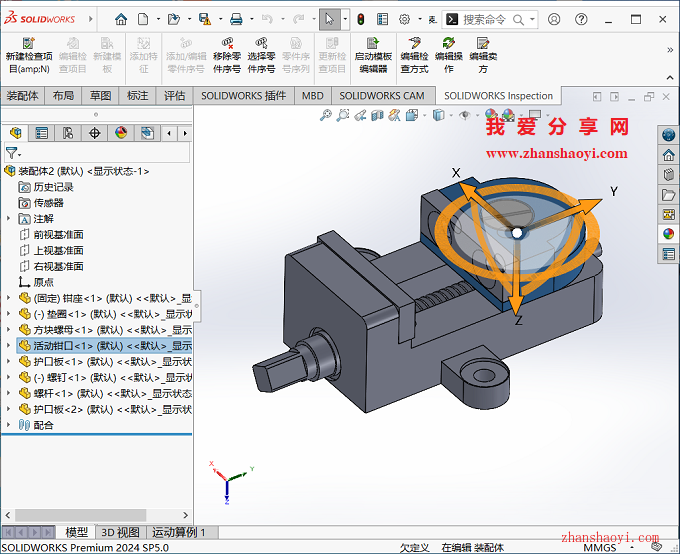Open 3D 视图 bottom tab

(120, 532)
